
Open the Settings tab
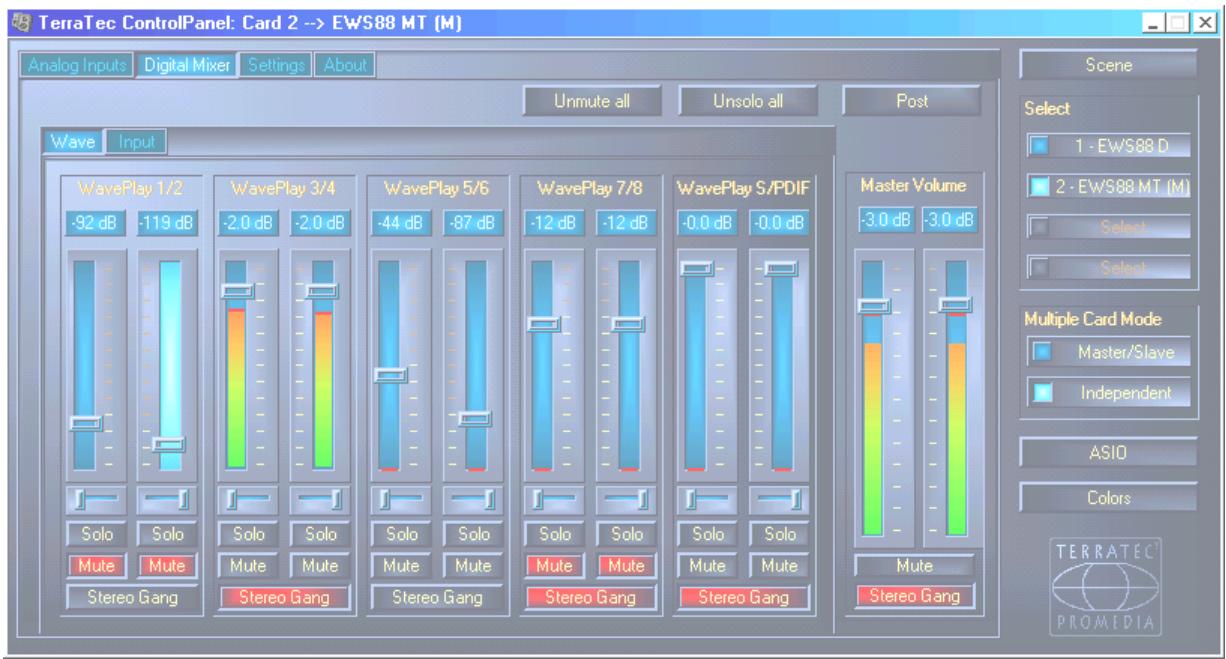(x=276, y=65)
